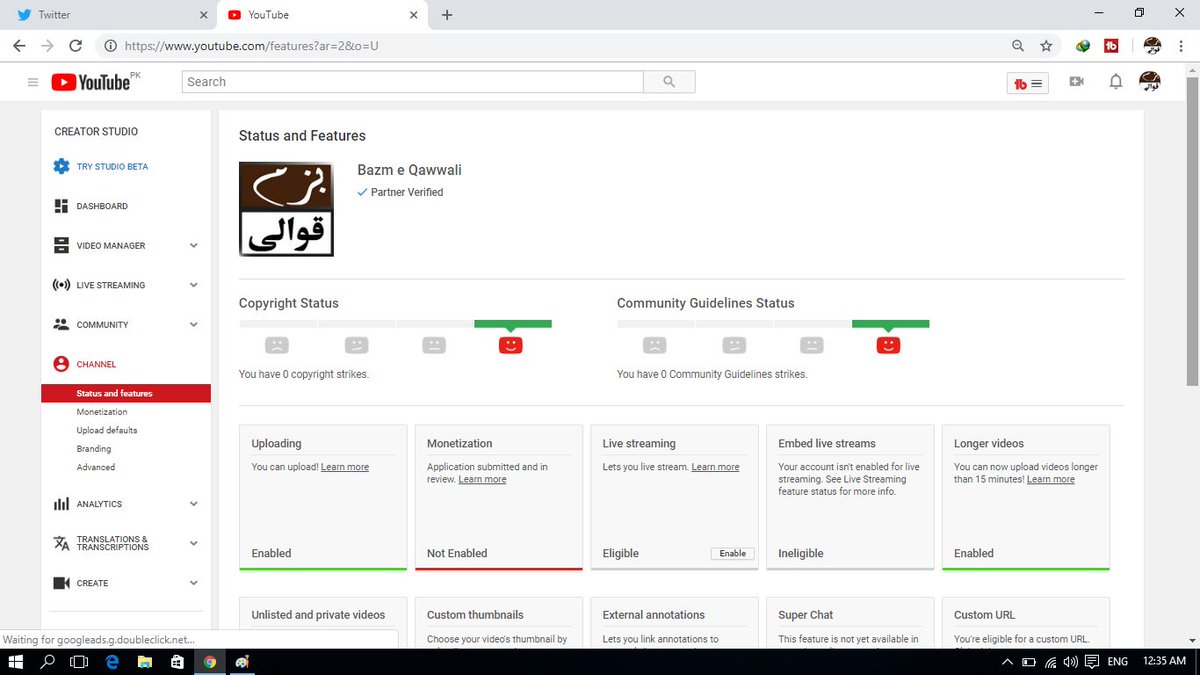Open Monetization in Channel submenu

(x=102, y=412)
